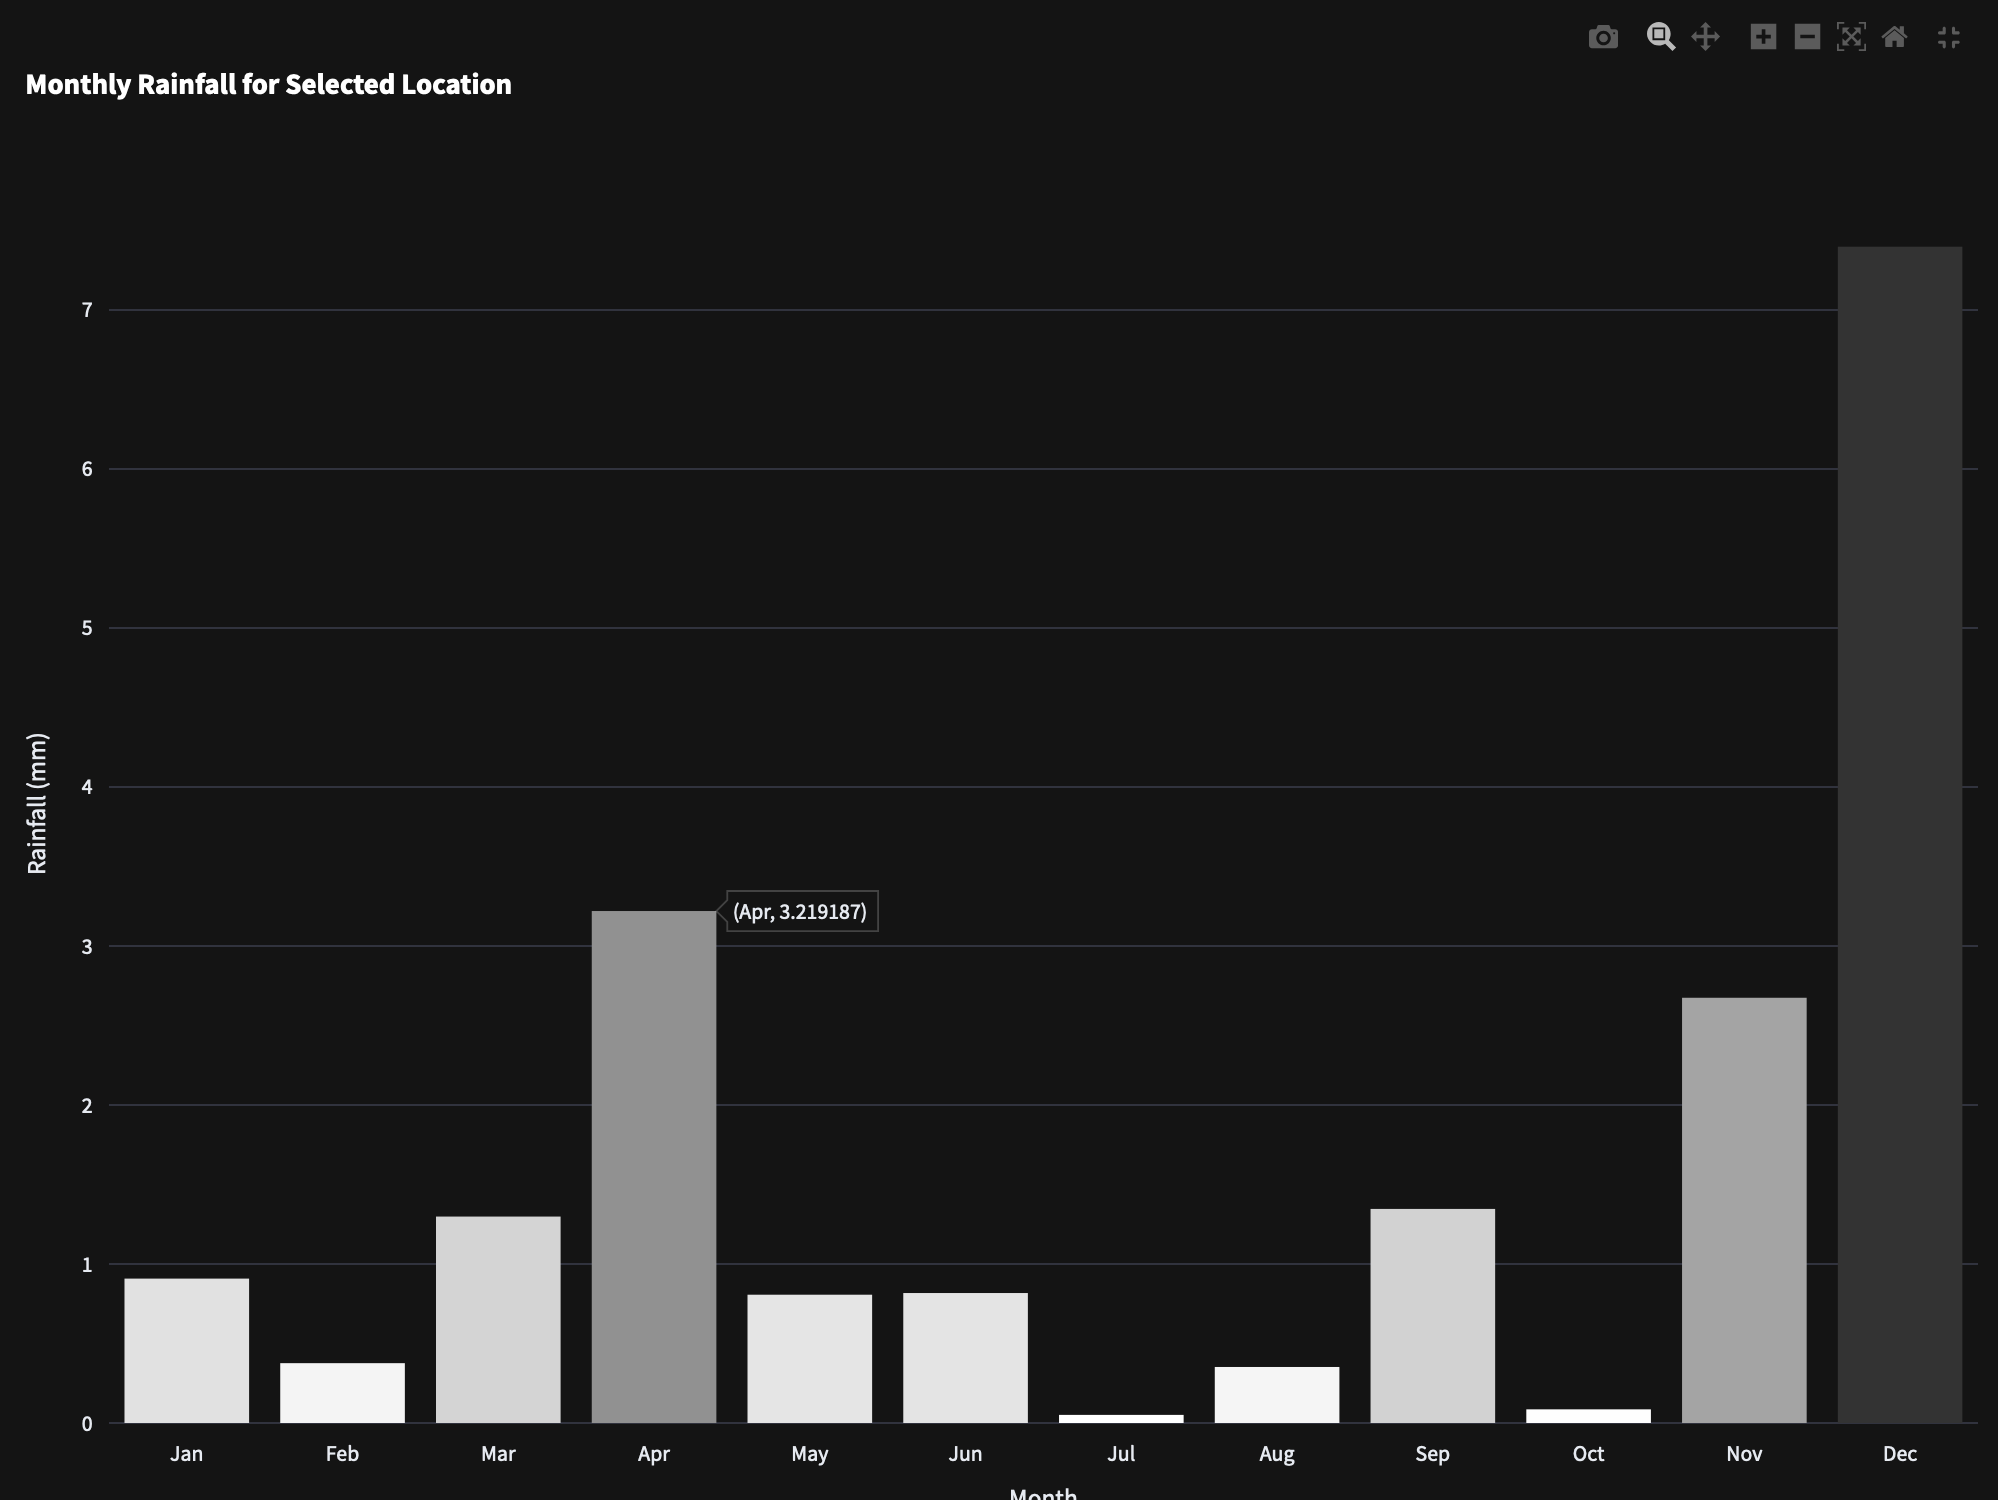Click the March rainfall bar
The height and width of the screenshot is (1500, 1998).
point(498,1319)
